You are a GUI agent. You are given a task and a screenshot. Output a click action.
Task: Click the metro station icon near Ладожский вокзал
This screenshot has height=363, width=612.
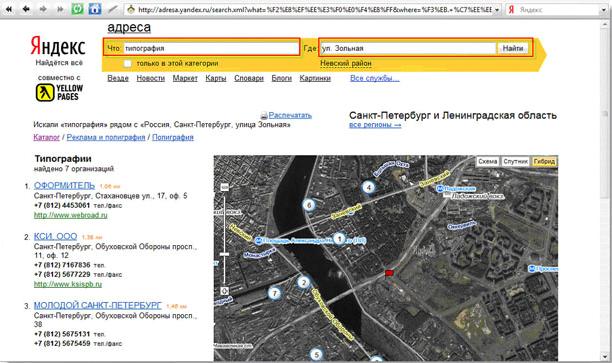[439, 189]
